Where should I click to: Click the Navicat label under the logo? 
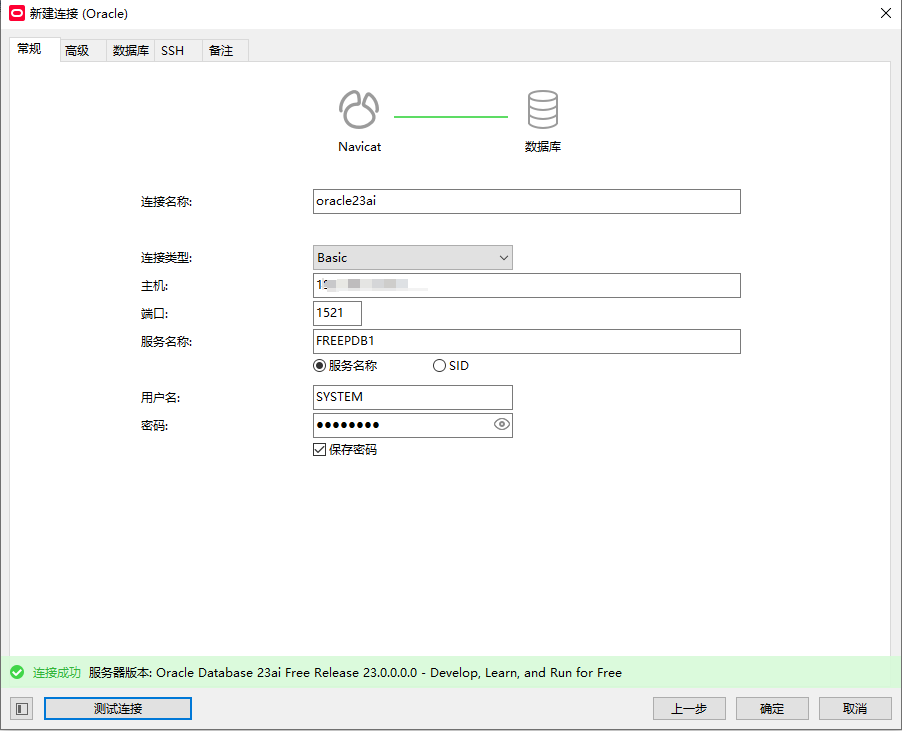coord(360,147)
